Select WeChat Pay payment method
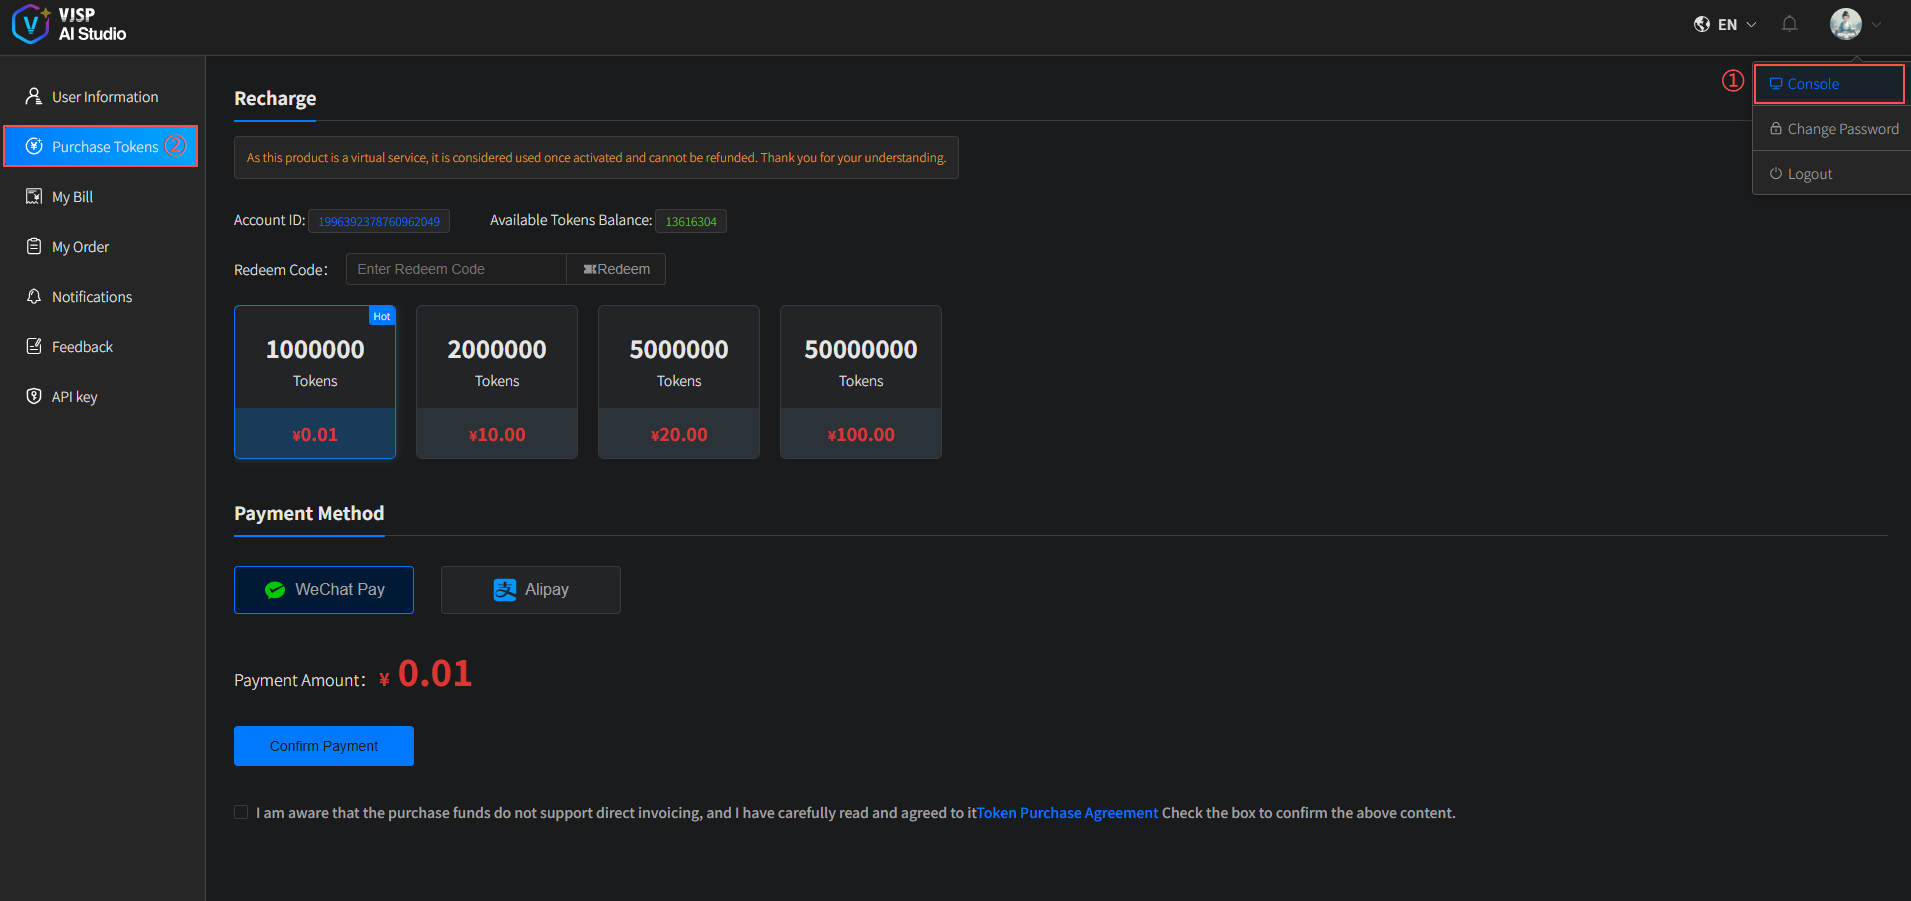This screenshot has width=1911, height=901. pos(324,590)
